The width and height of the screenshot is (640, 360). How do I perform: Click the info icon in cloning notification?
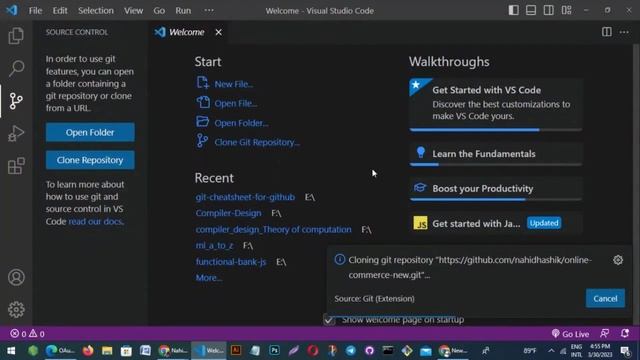click(x=340, y=260)
